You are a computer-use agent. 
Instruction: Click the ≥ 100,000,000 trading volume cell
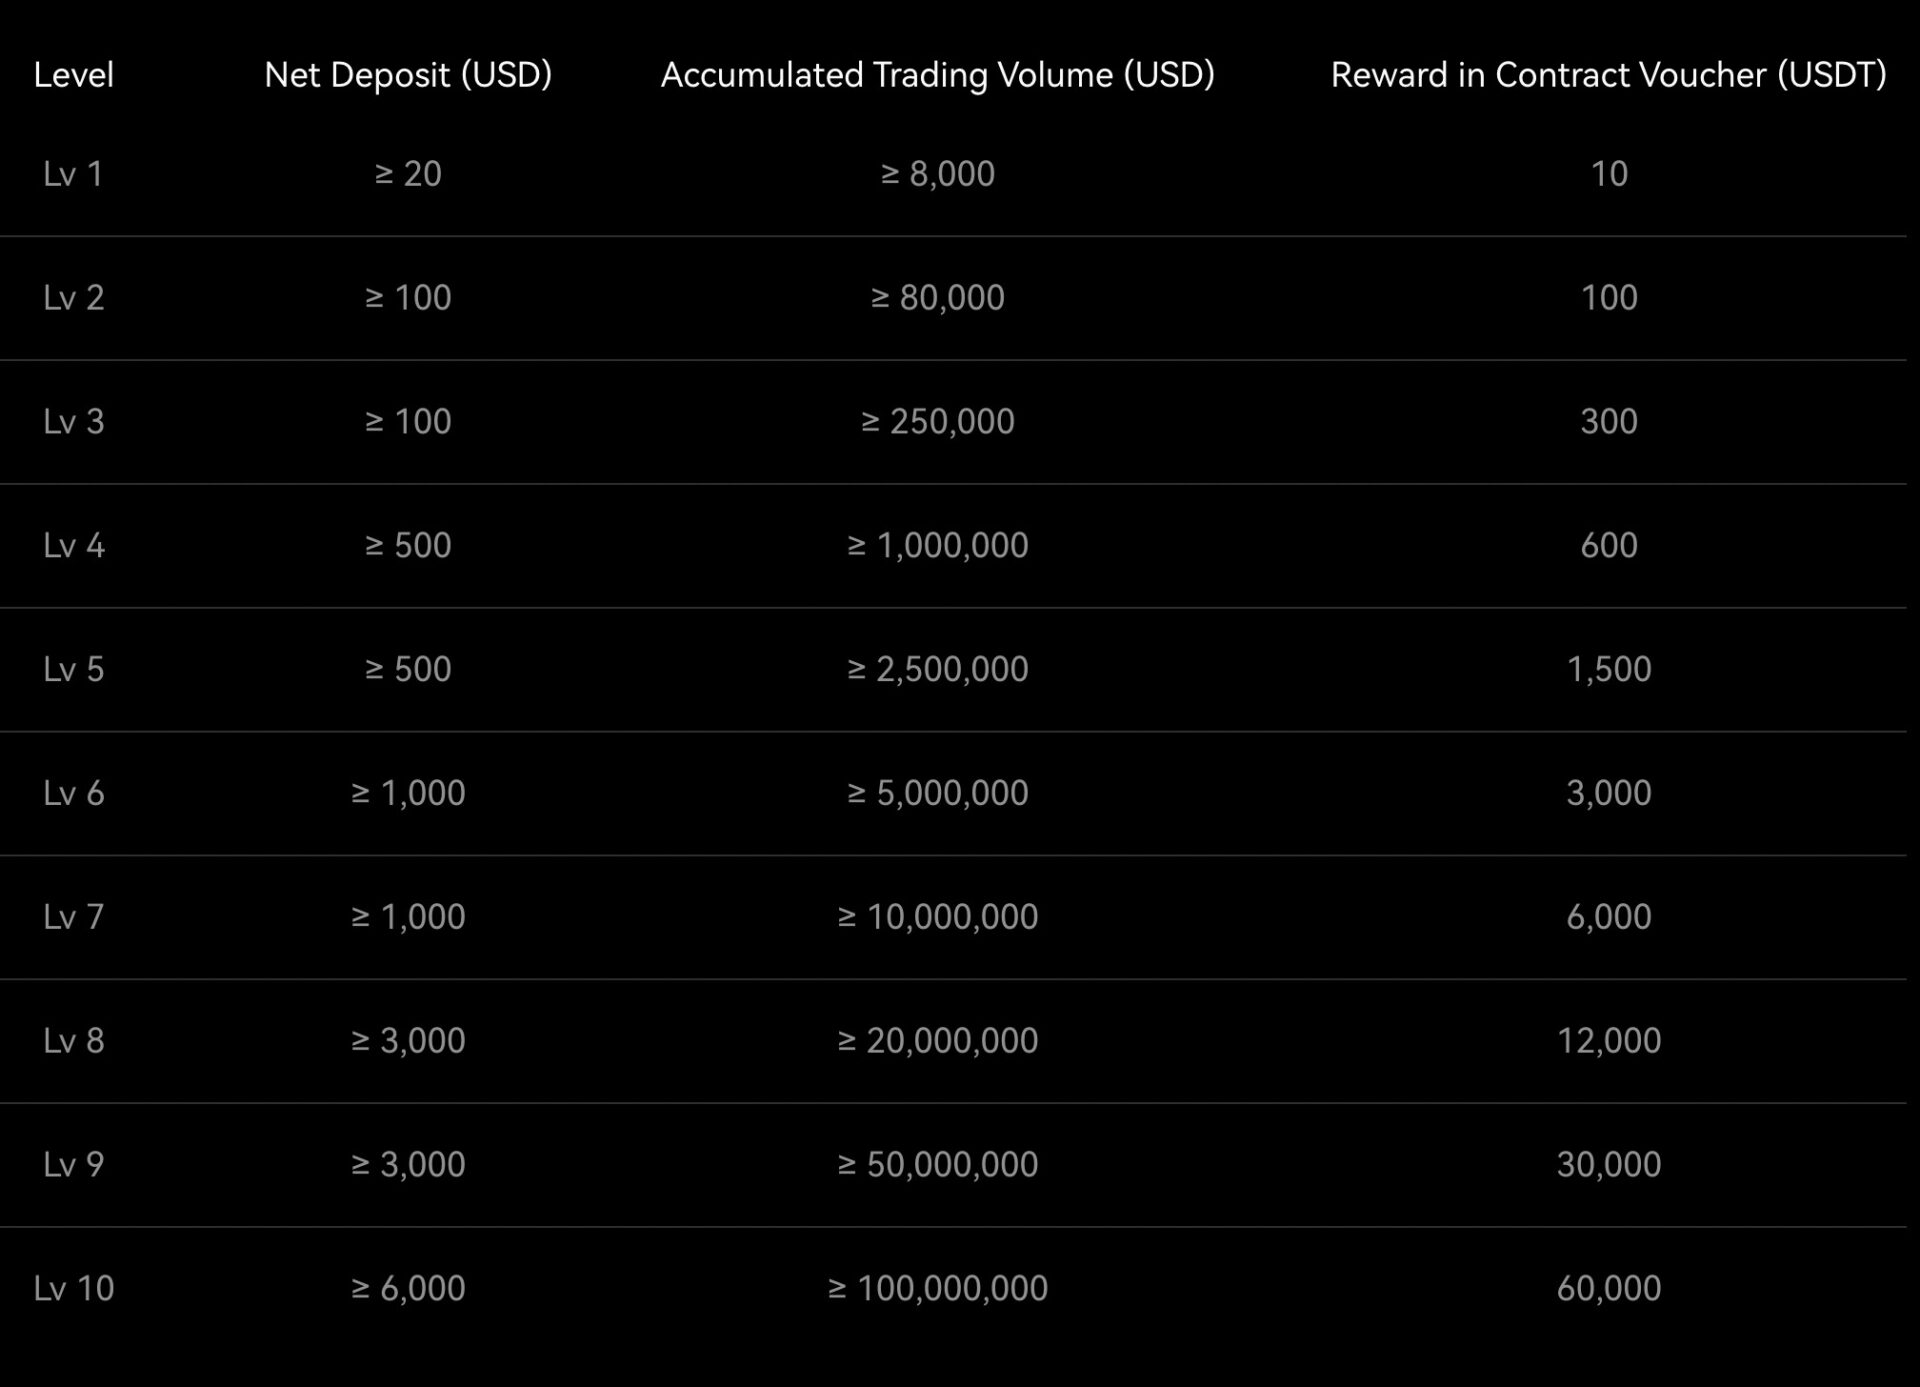(938, 1289)
